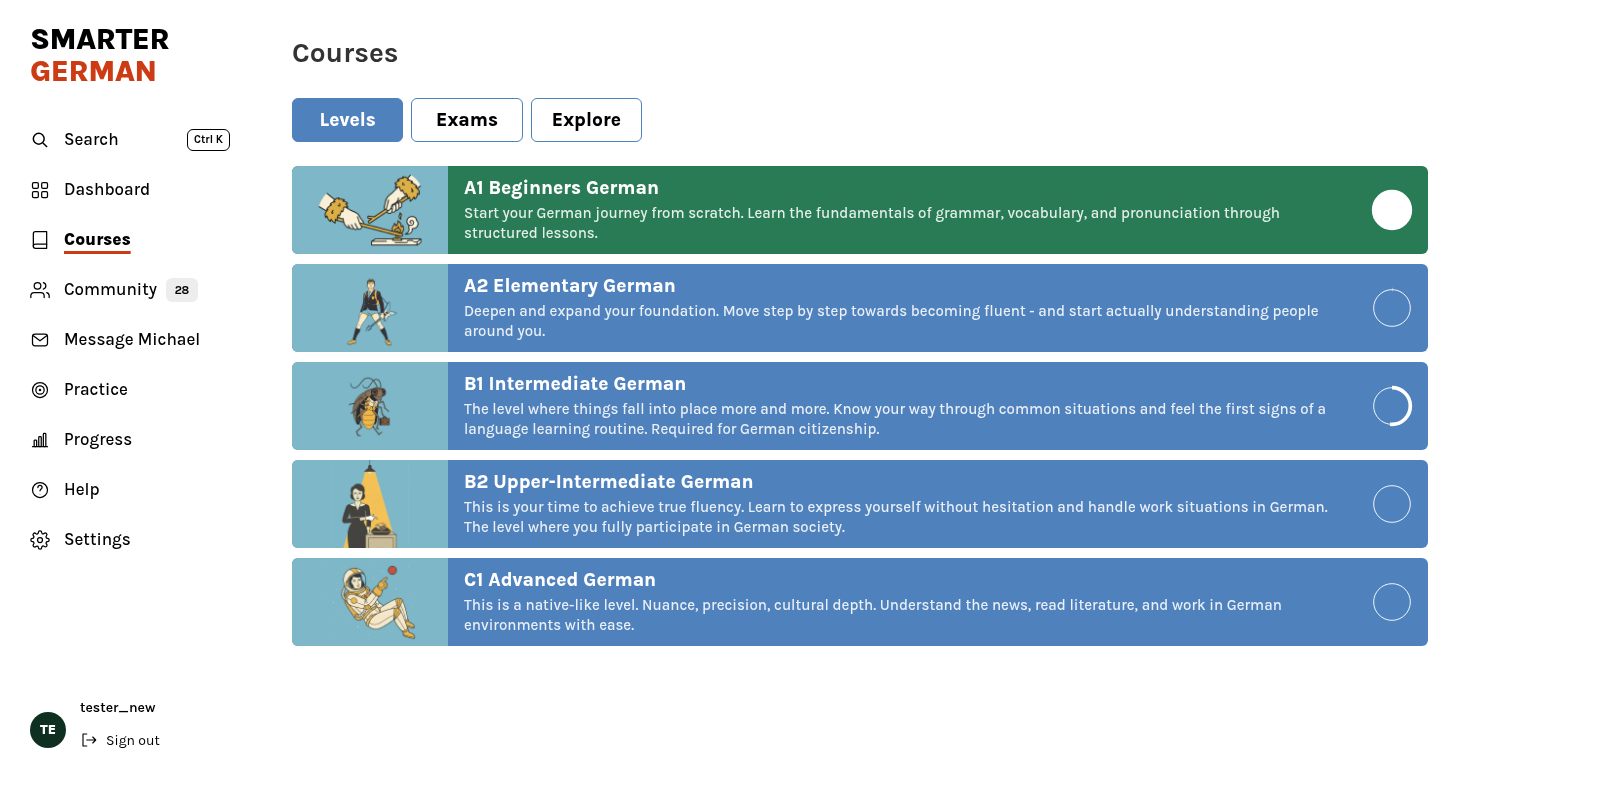Click the Smarter German logo
Screen dimensions: 1600x786
pos(100,55)
